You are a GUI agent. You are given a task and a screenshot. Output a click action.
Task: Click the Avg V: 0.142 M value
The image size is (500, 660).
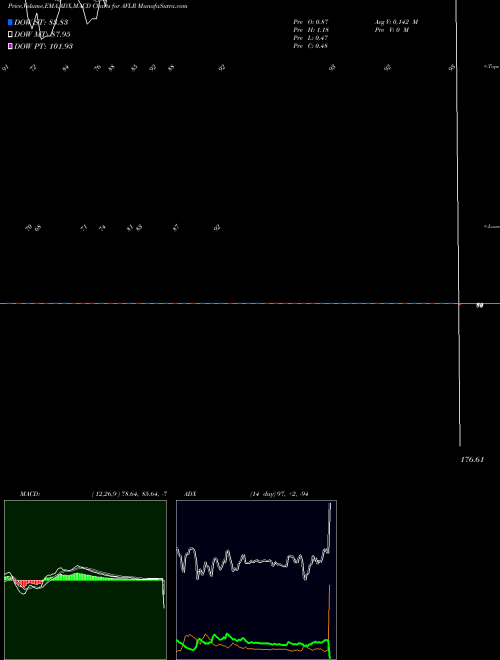(x=396, y=22)
